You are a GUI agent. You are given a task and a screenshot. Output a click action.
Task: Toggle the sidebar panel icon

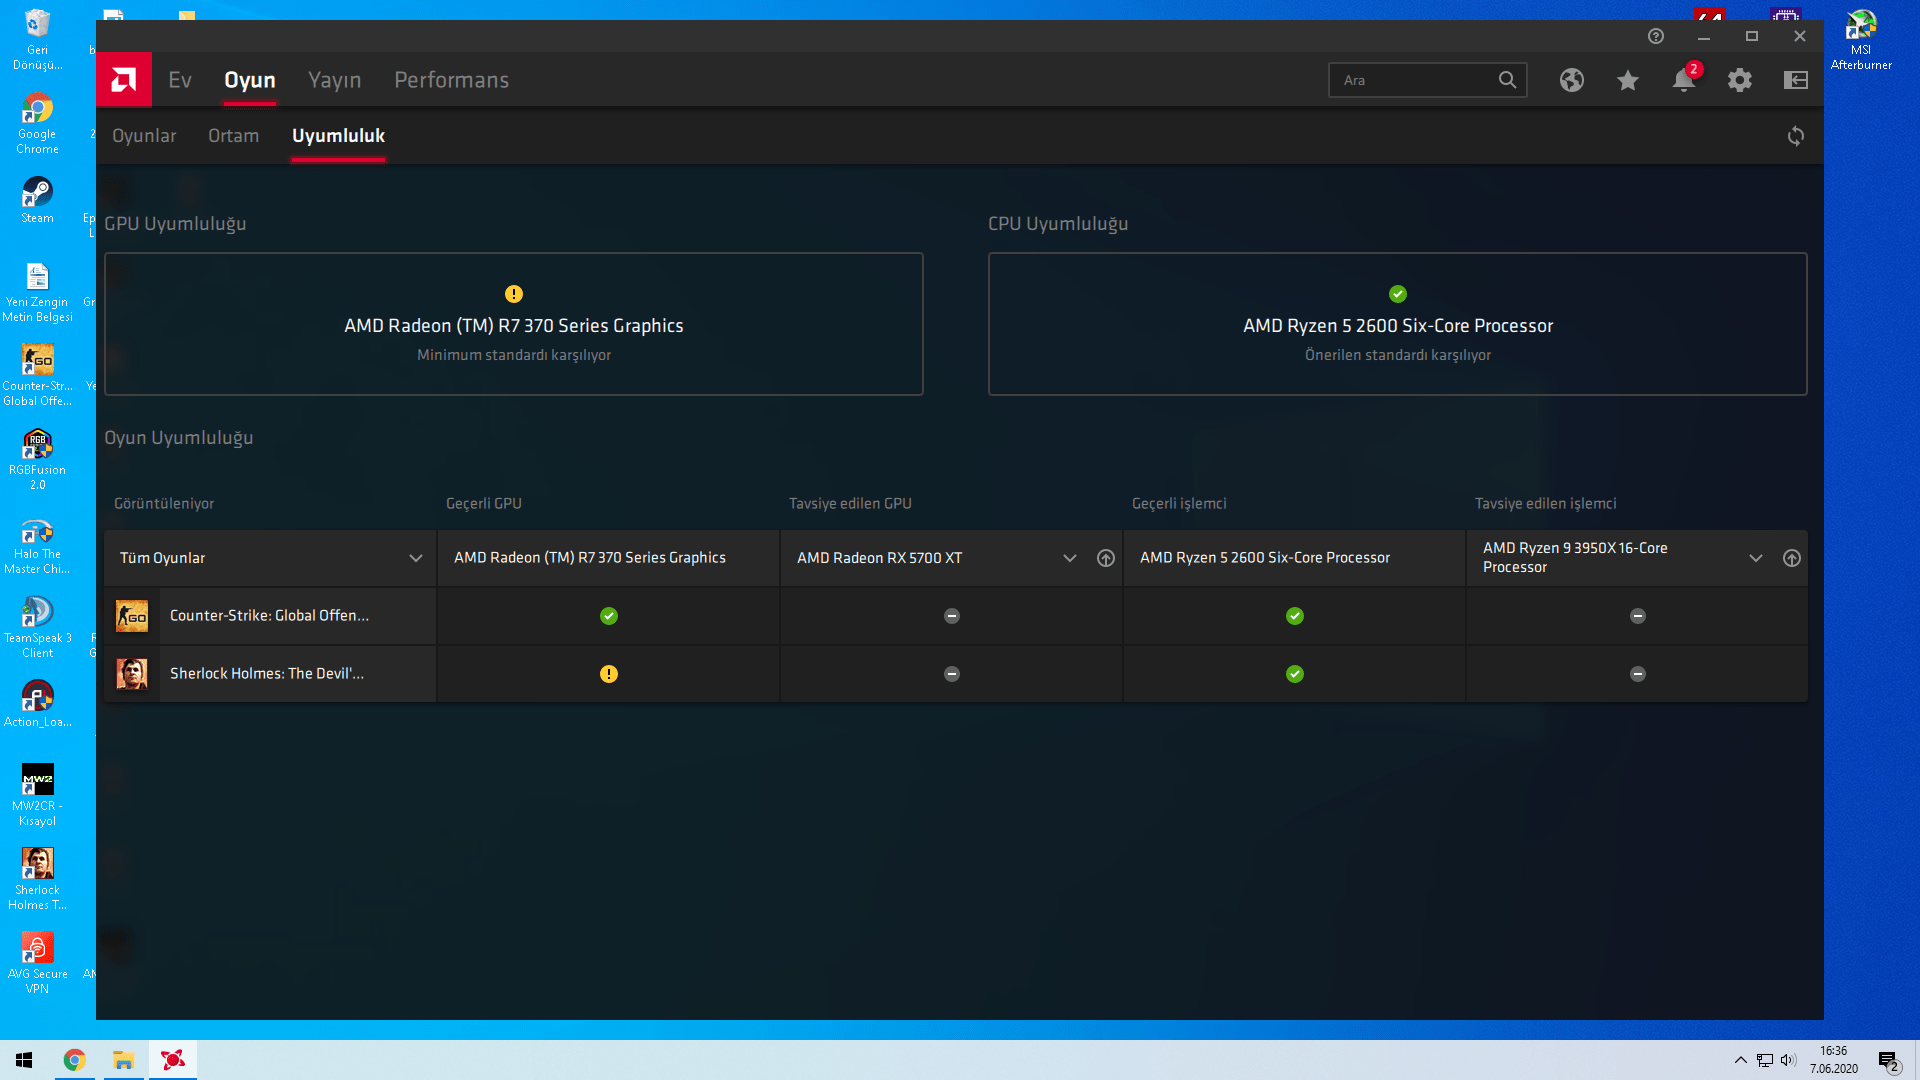click(1796, 80)
